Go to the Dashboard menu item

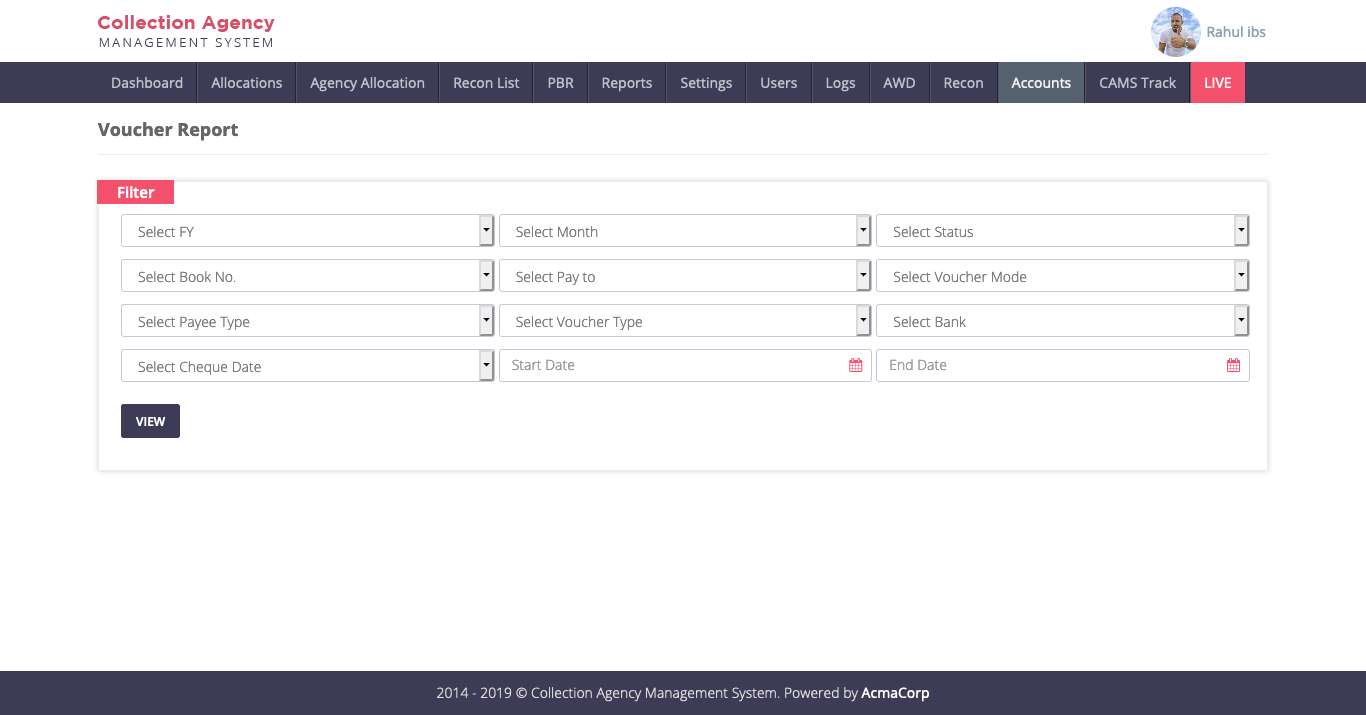[x=147, y=83]
